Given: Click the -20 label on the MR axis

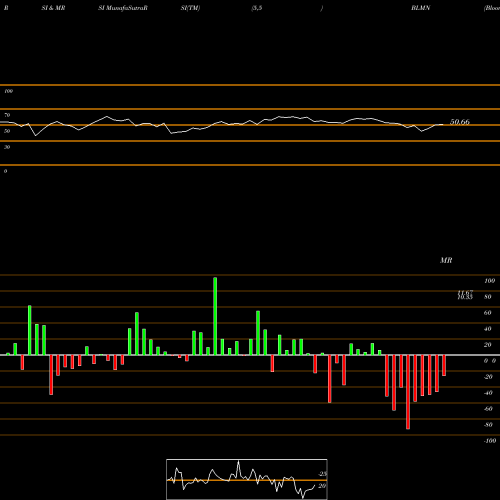Looking at the screenshot, I should [x=488, y=377].
